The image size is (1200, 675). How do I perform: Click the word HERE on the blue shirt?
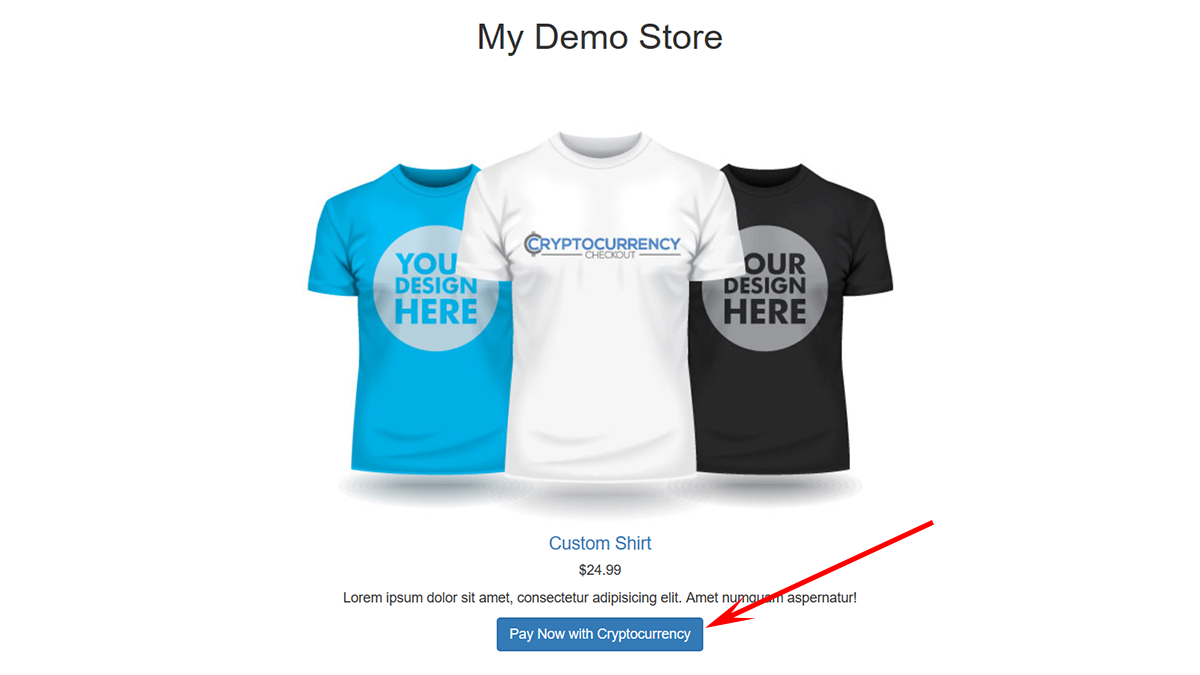436,311
